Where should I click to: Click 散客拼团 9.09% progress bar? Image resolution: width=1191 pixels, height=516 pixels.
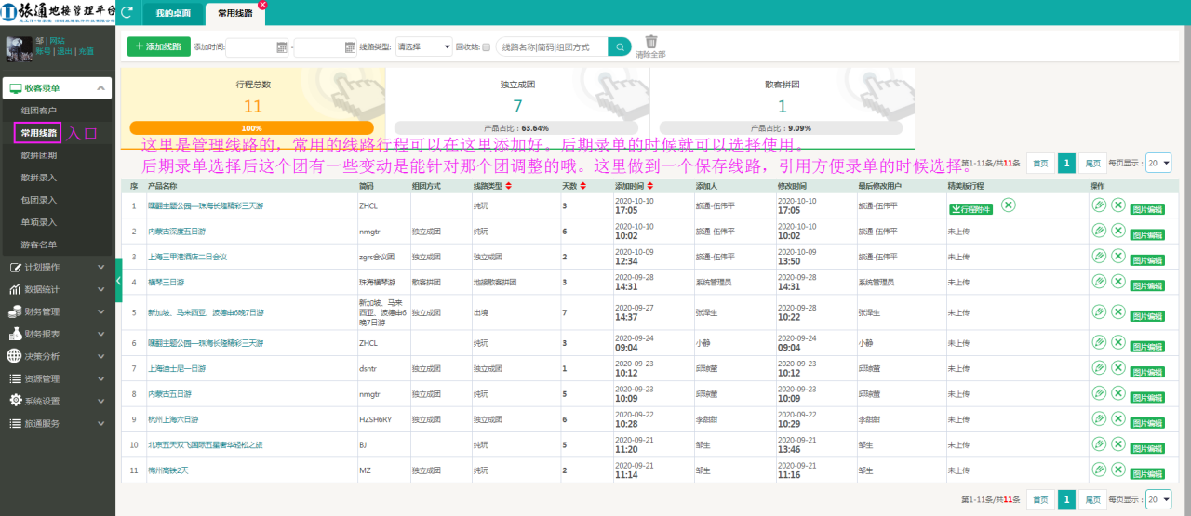[x=781, y=128]
